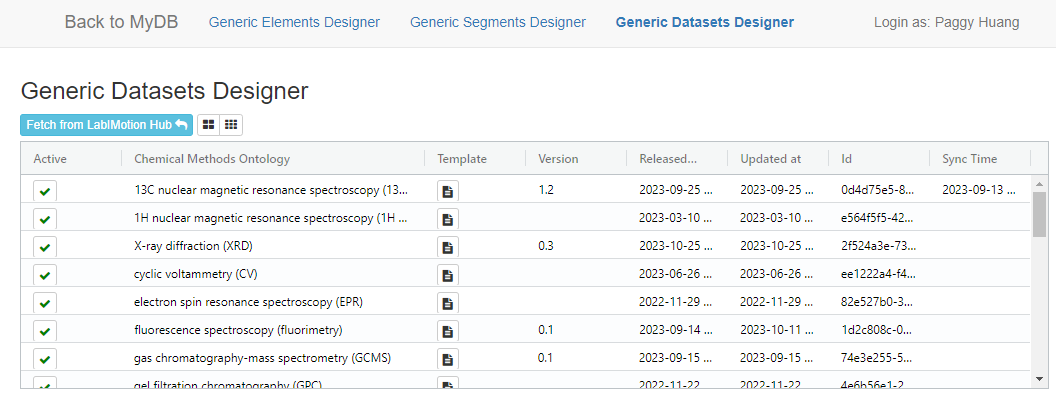Click Updated at 2023-10-11 cell
Viewport: 1056px width, 397px height.
pyautogui.click(x=778, y=330)
